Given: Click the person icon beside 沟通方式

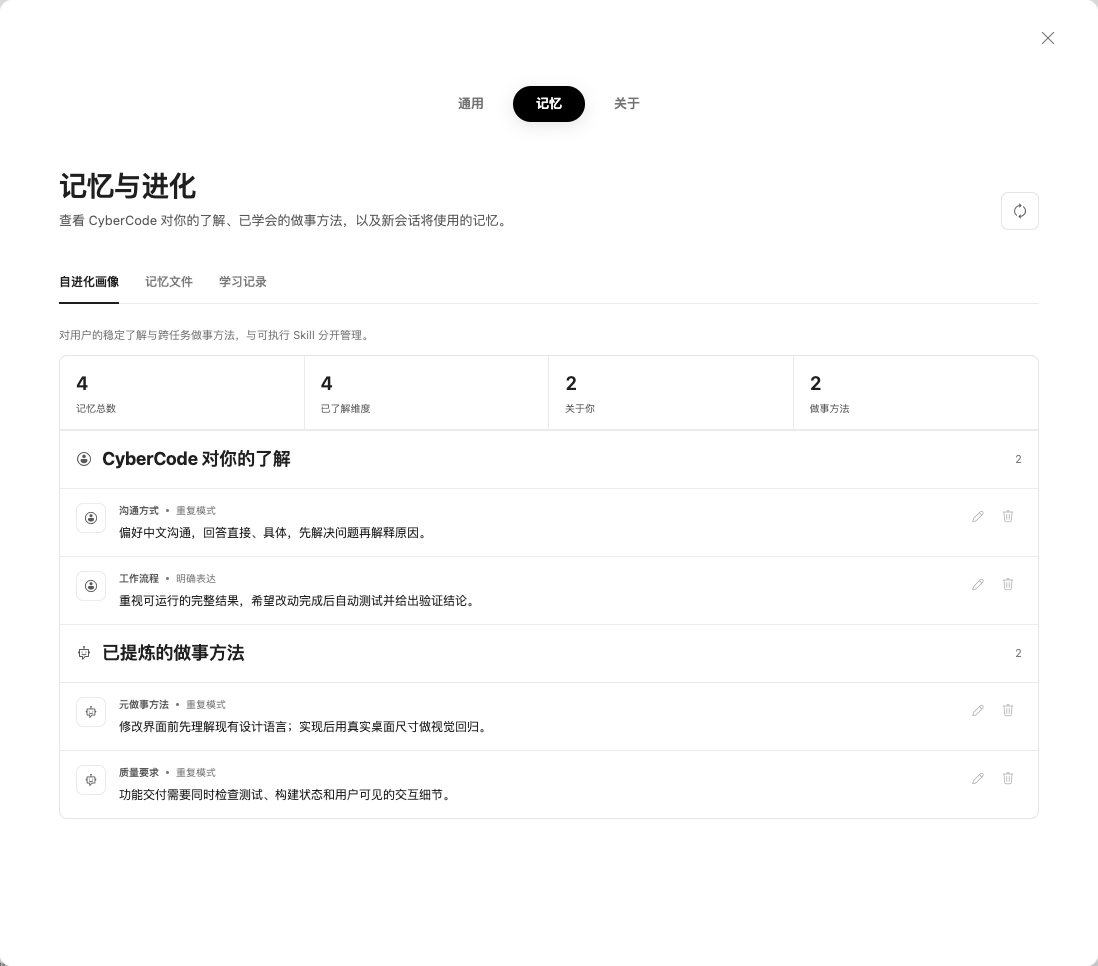Looking at the screenshot, I should point(91,518).
